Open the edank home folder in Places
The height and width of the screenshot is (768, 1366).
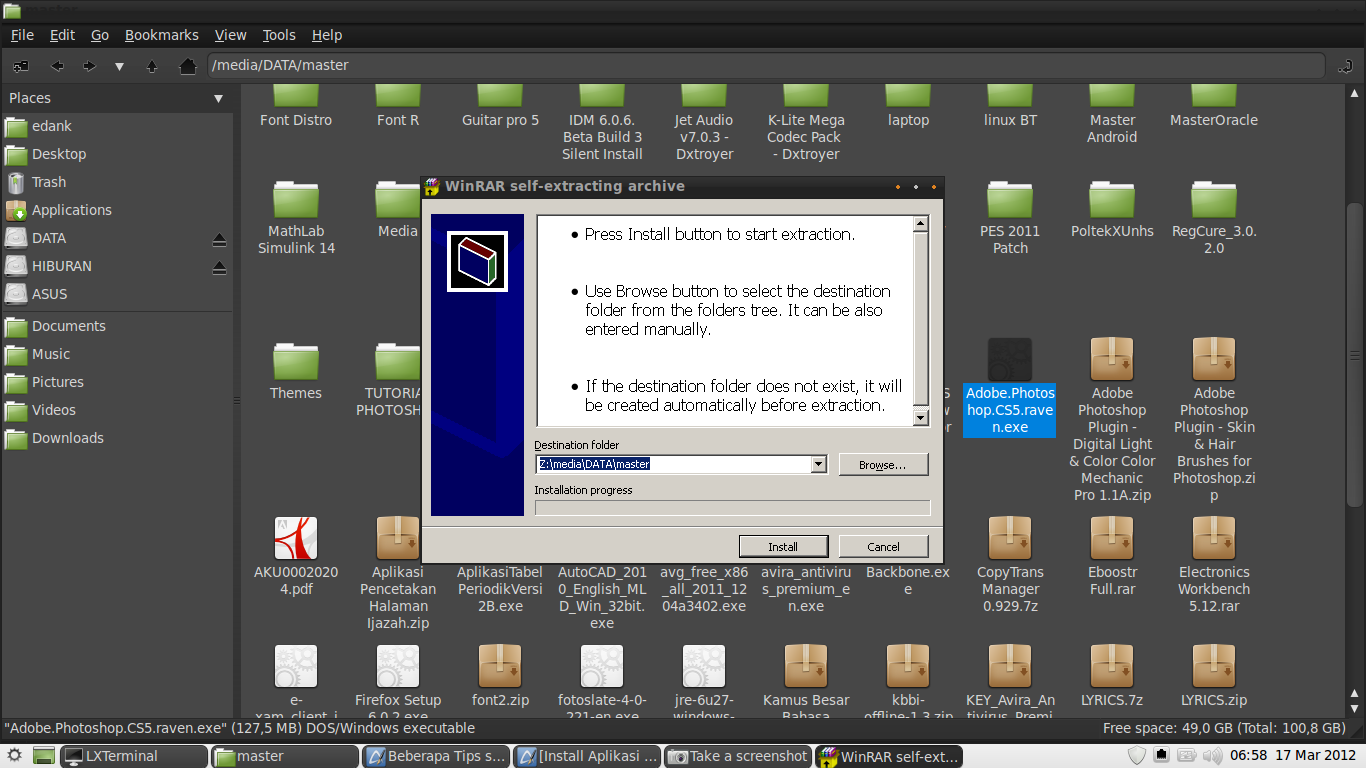pos(117,126)
